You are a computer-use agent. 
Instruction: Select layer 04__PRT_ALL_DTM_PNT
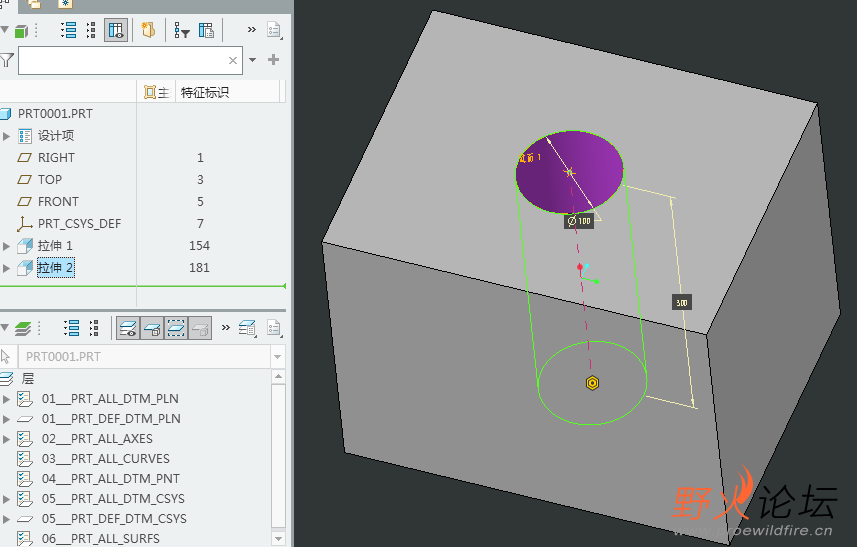click(x=110, y=479)
